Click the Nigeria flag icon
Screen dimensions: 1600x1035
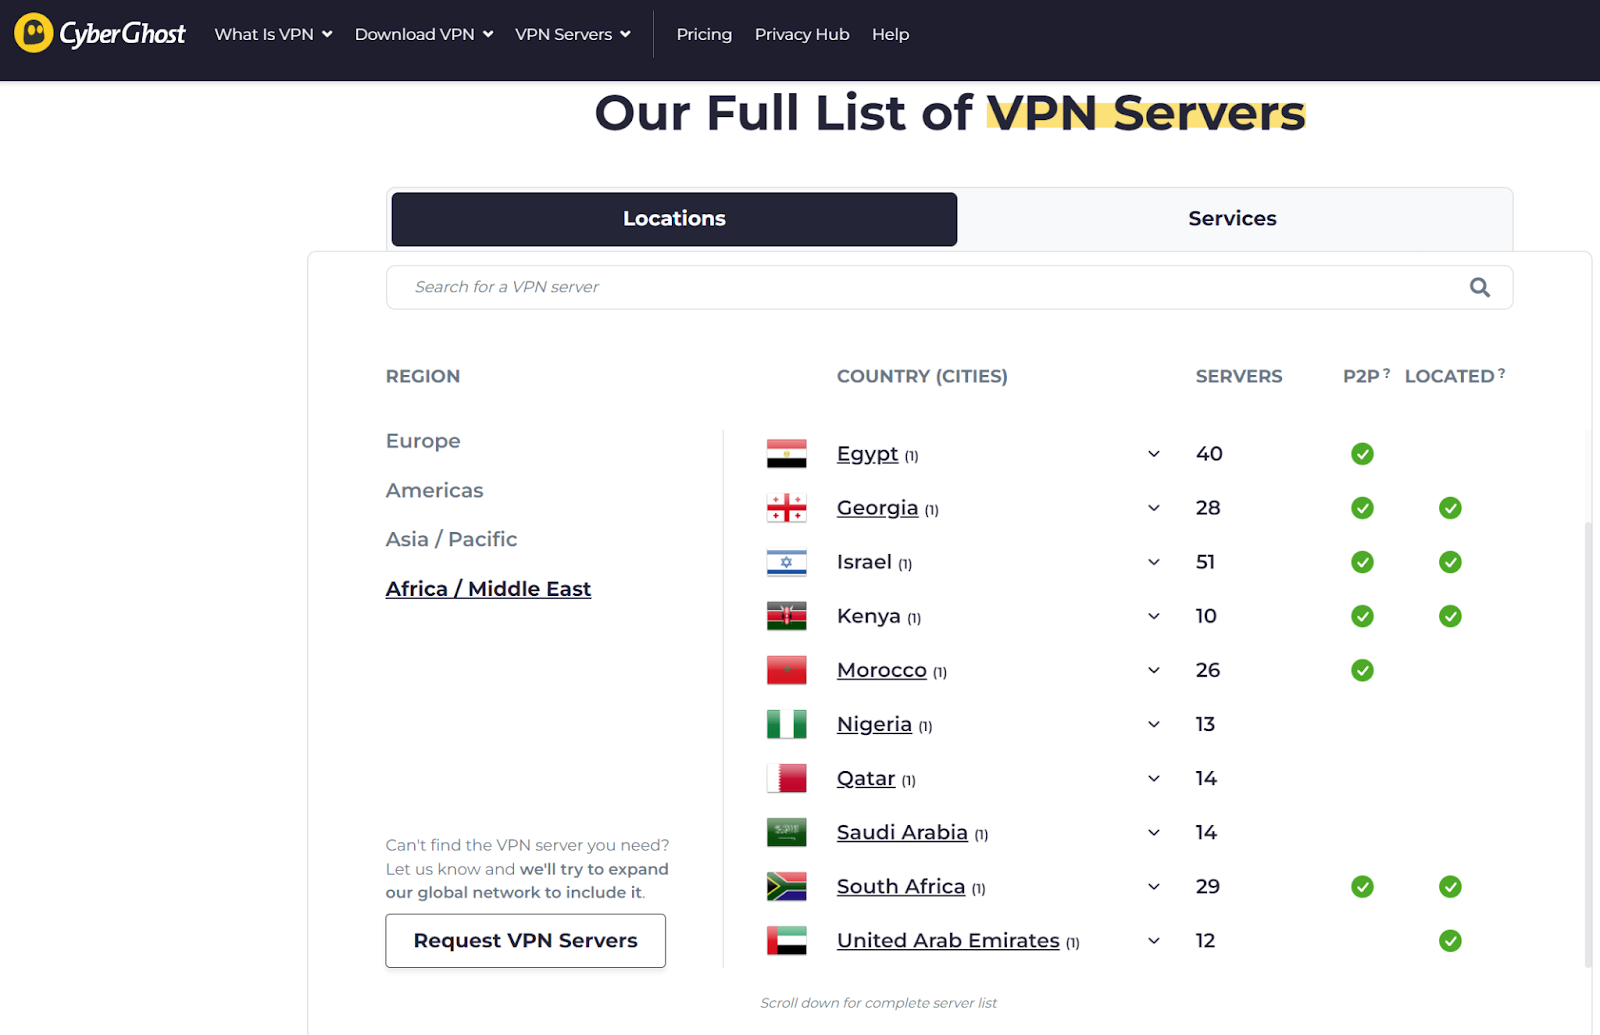tap(786, 724)
